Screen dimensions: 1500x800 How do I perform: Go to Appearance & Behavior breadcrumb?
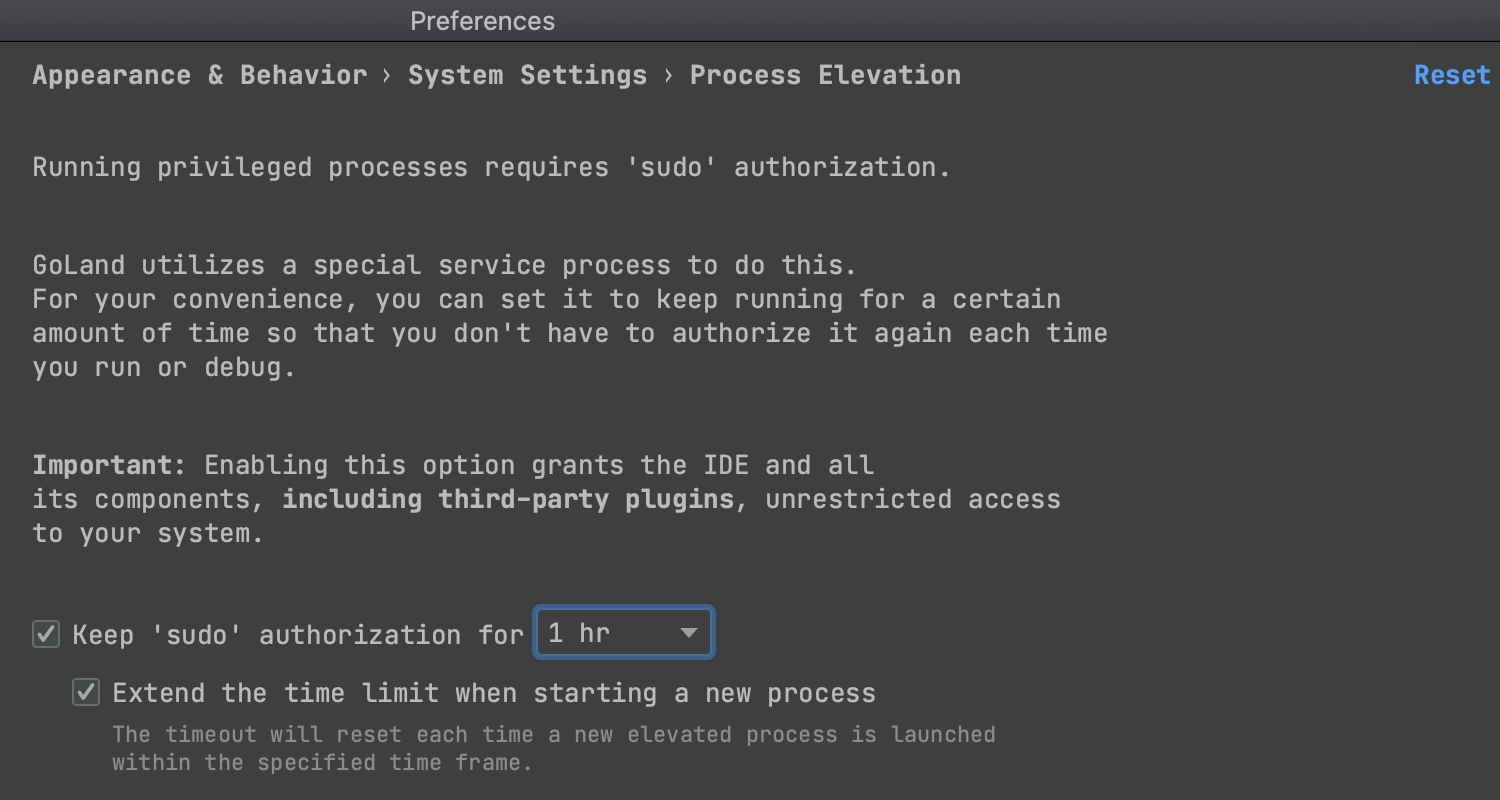point(200,75)
